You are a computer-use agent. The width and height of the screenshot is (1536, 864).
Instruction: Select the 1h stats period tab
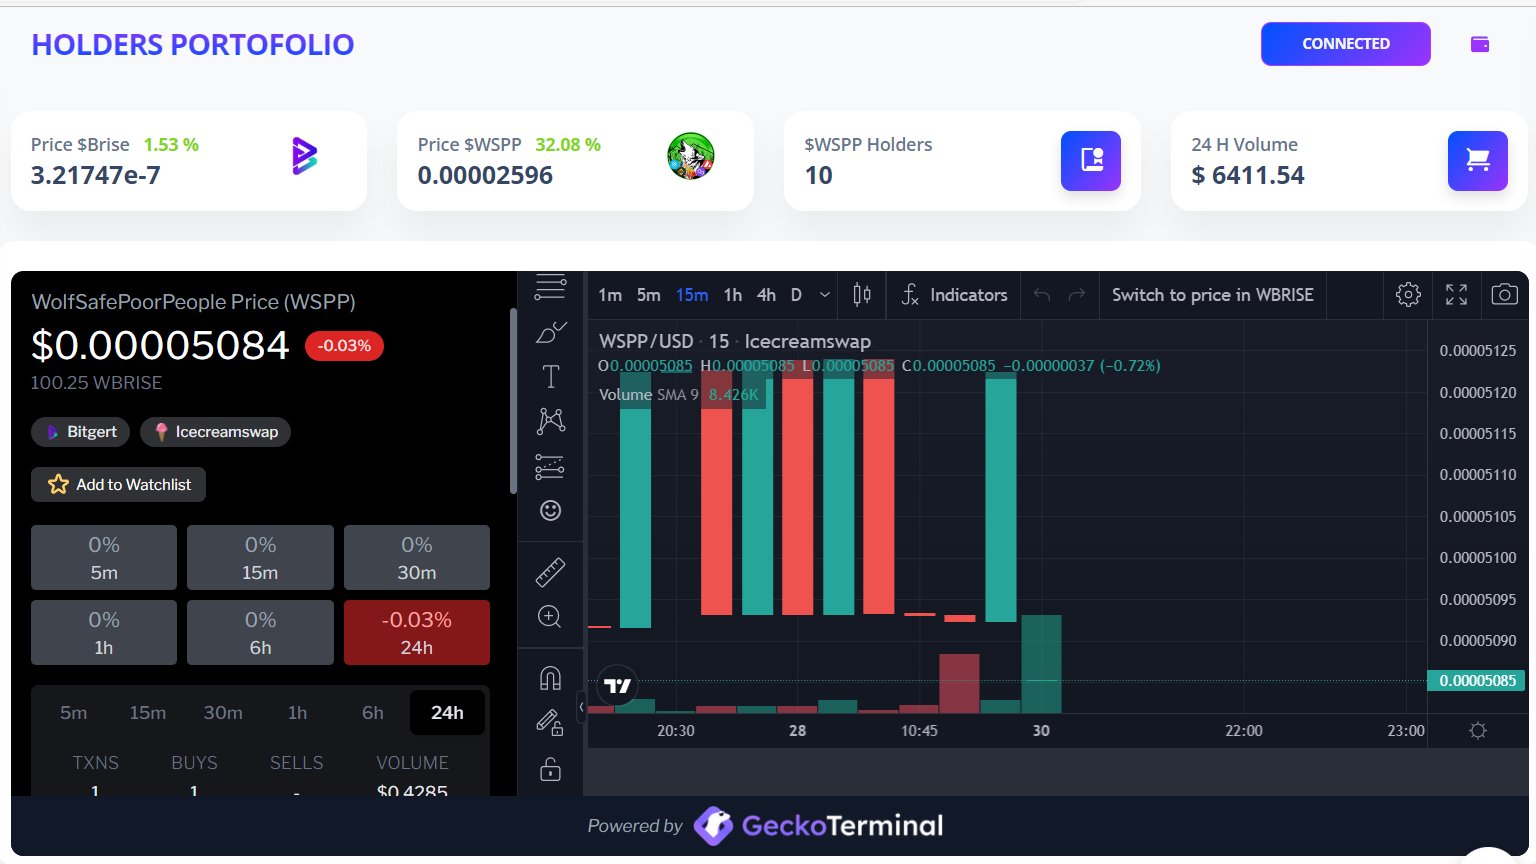coord(298,713)
